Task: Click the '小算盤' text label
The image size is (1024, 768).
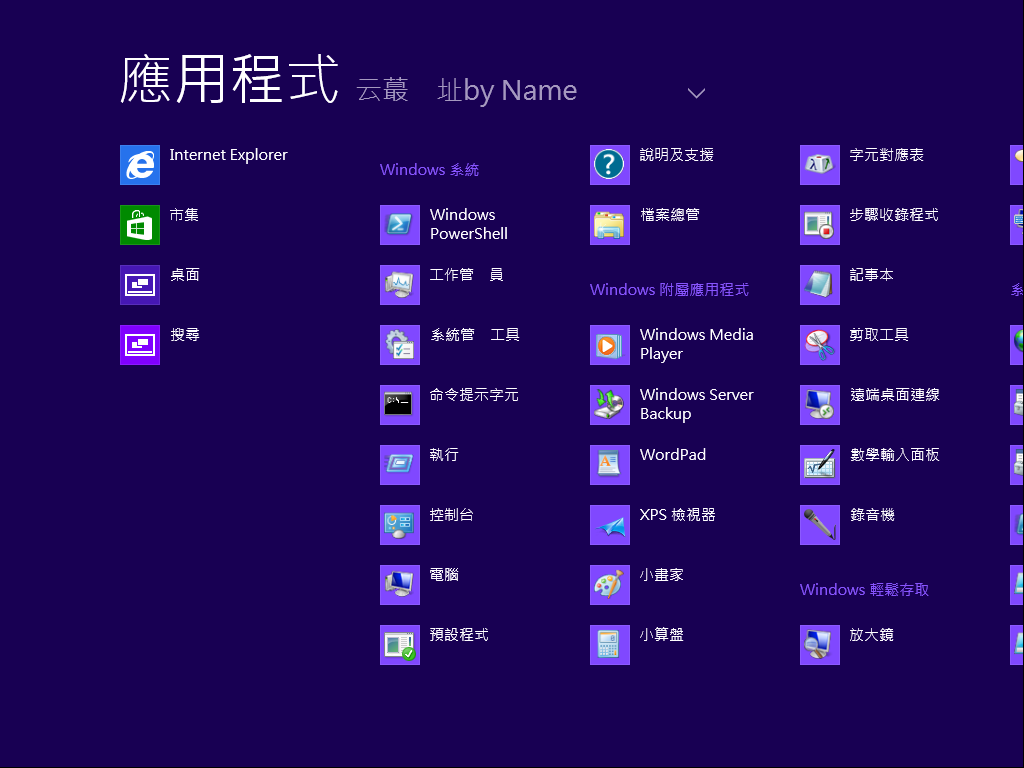Action: click(662, 635)
